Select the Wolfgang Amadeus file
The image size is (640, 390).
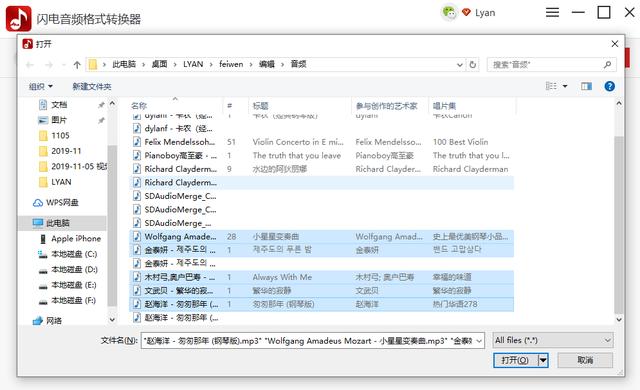322,237
